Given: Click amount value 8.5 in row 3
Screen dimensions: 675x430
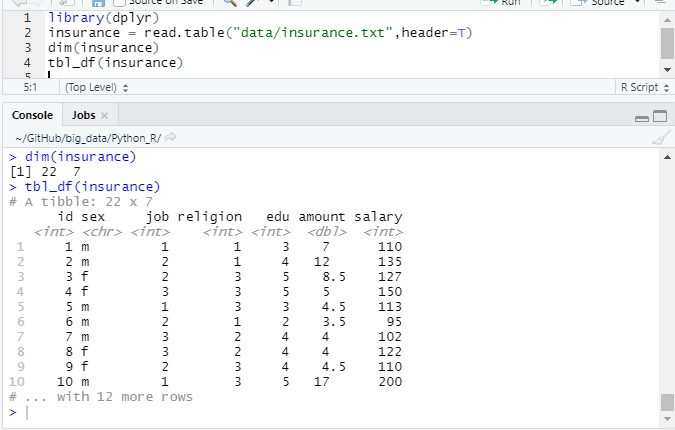Looking at the screenshot, I should (334, 277).
